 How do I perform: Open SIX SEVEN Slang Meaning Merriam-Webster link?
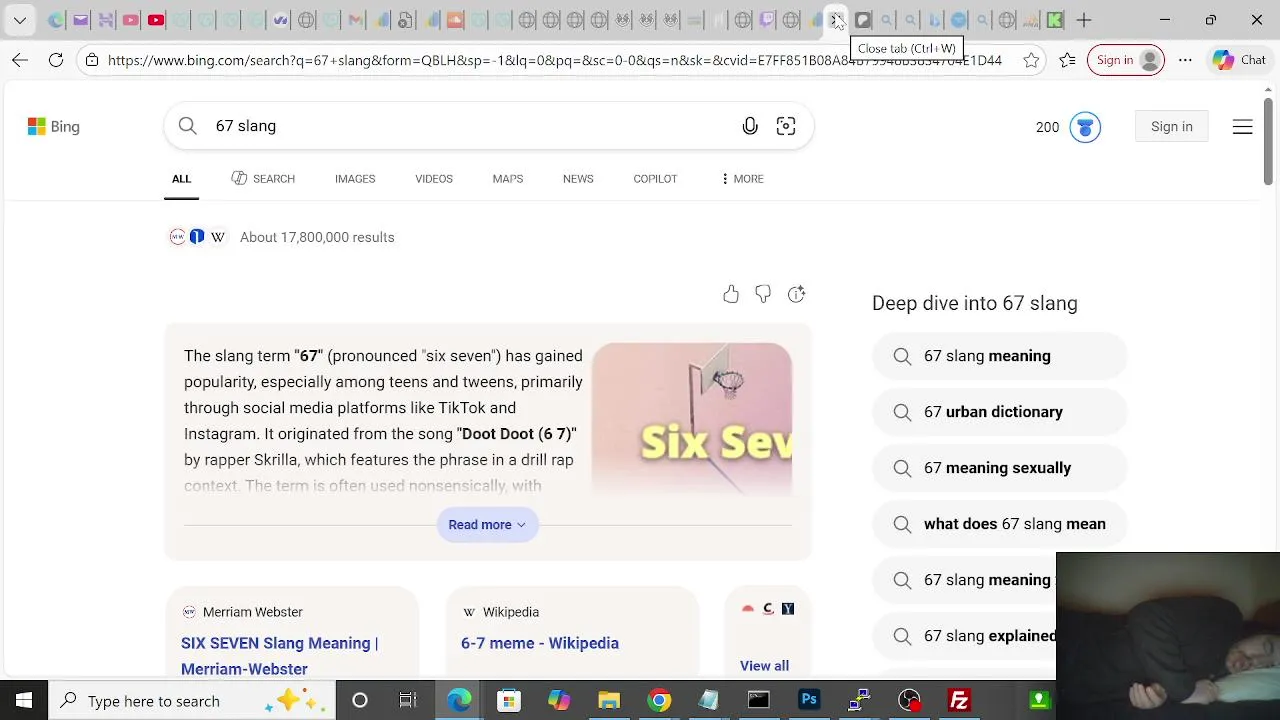279,656
